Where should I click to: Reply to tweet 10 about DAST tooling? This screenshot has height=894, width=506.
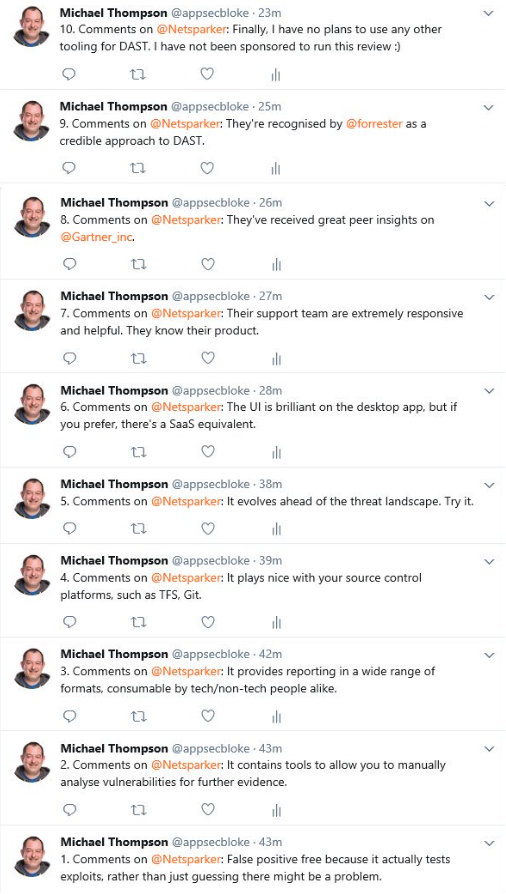(69, 74)
